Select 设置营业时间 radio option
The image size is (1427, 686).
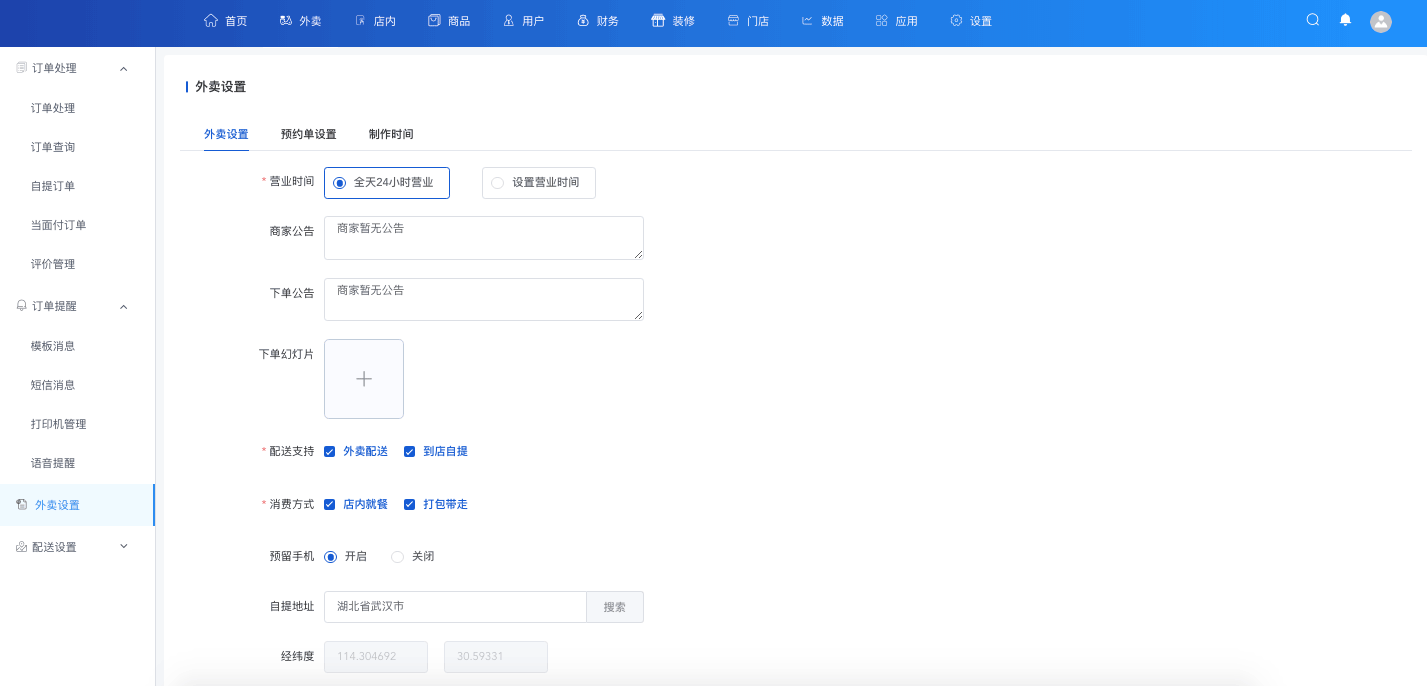[498, 183]
